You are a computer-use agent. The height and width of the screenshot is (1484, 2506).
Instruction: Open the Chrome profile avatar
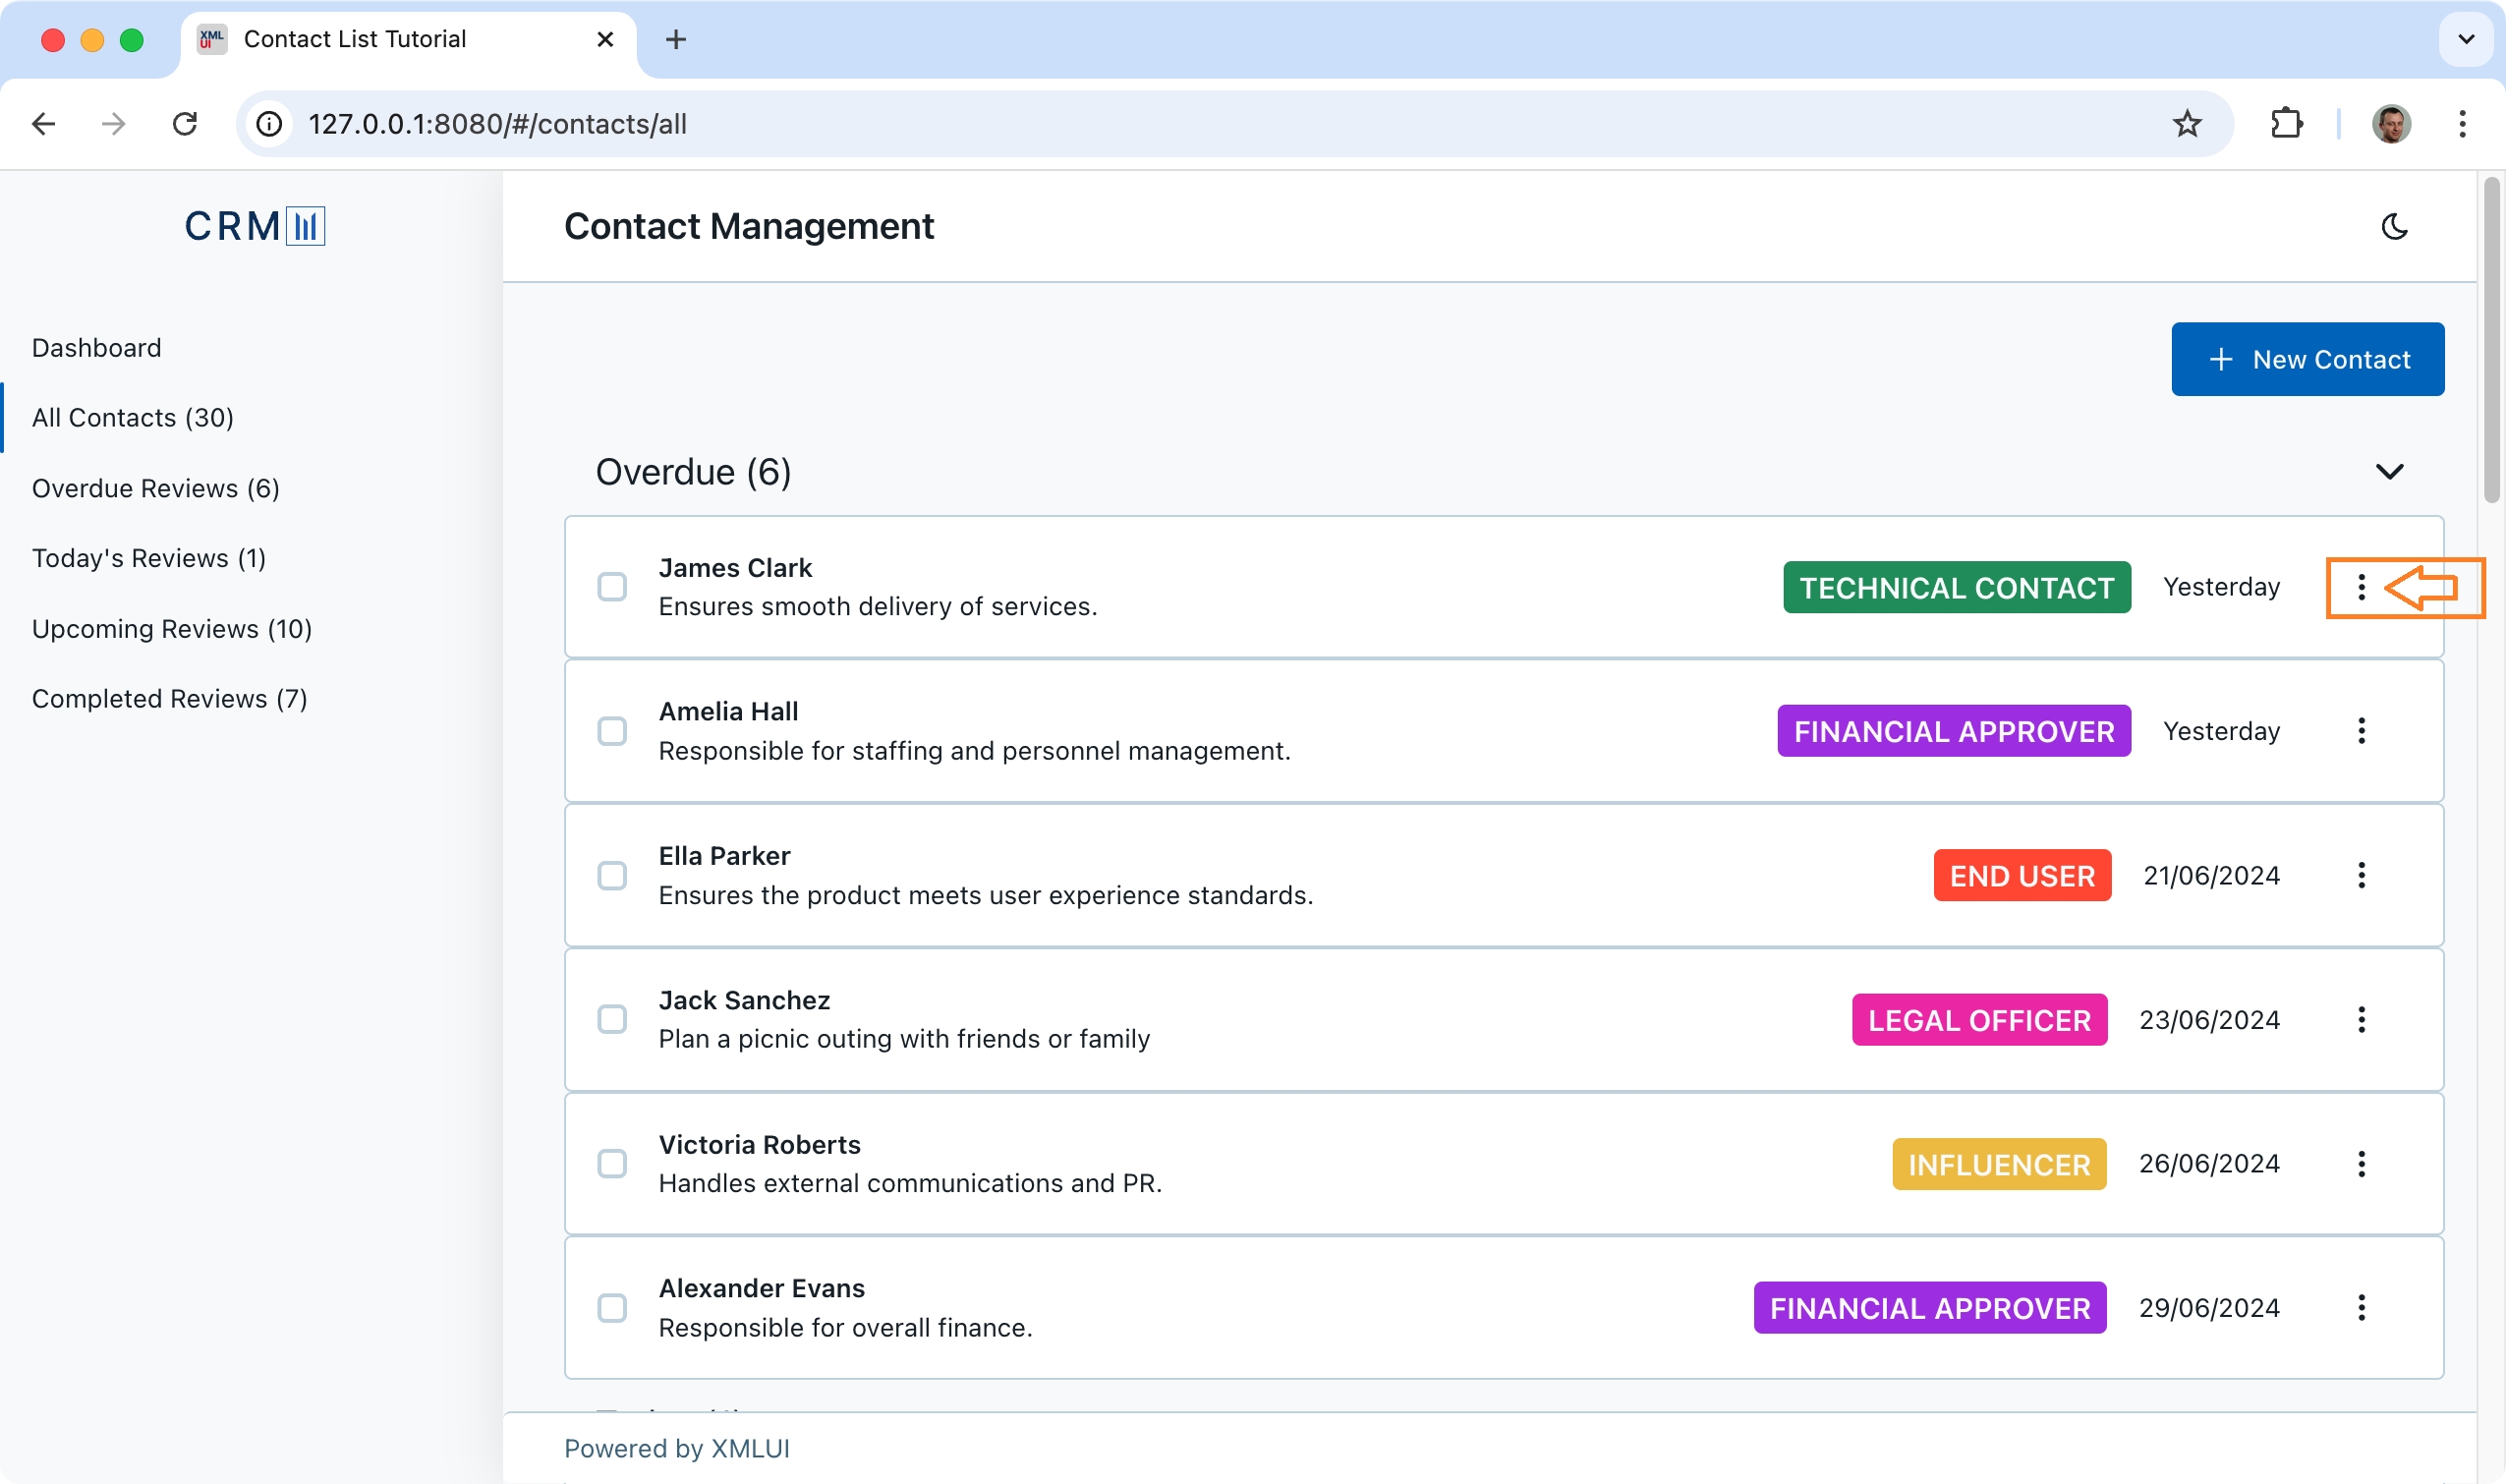point(2391,124)
